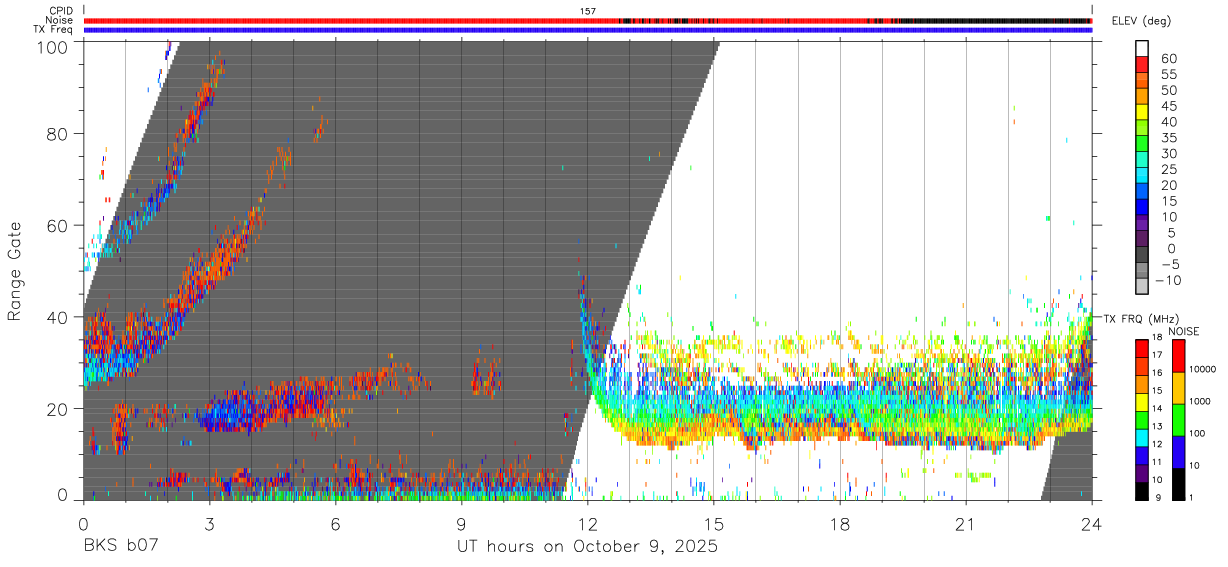
Task: Click the CPID value 157
Action: (x=587, y=11)
